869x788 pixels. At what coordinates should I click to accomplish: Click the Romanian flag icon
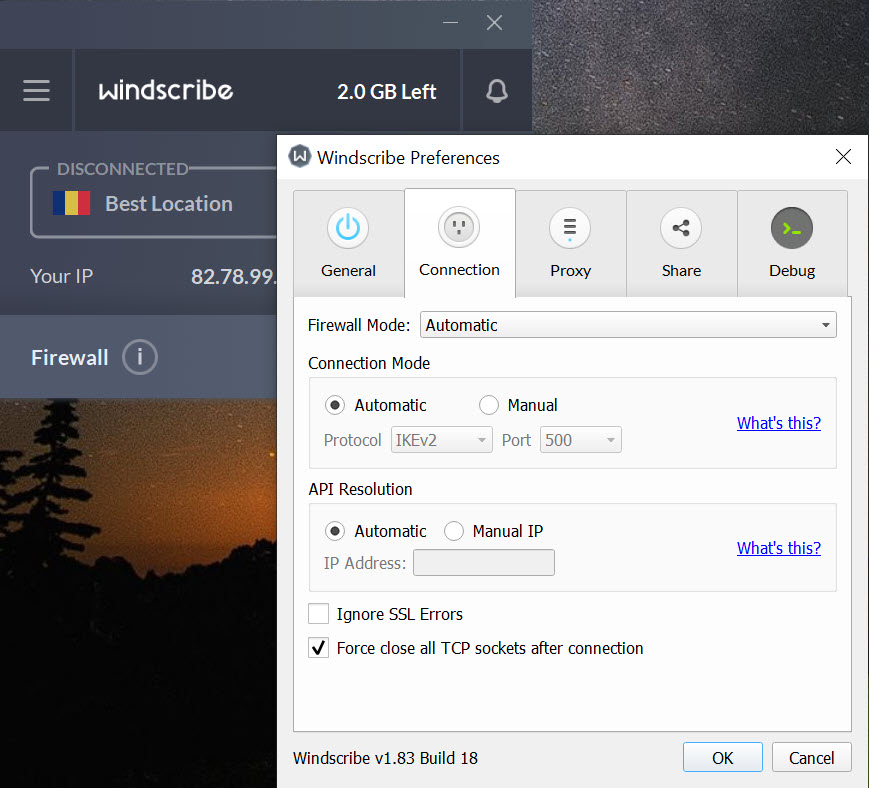click(72, 204)
